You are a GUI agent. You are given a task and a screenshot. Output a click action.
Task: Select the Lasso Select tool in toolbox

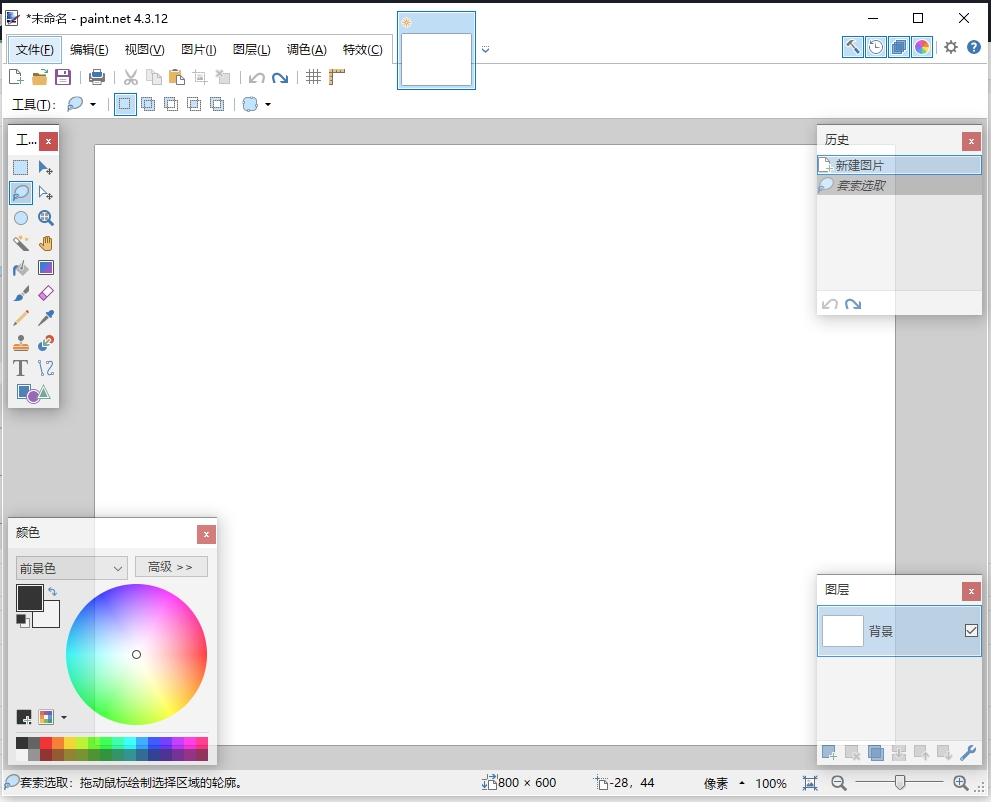[21, 193]
